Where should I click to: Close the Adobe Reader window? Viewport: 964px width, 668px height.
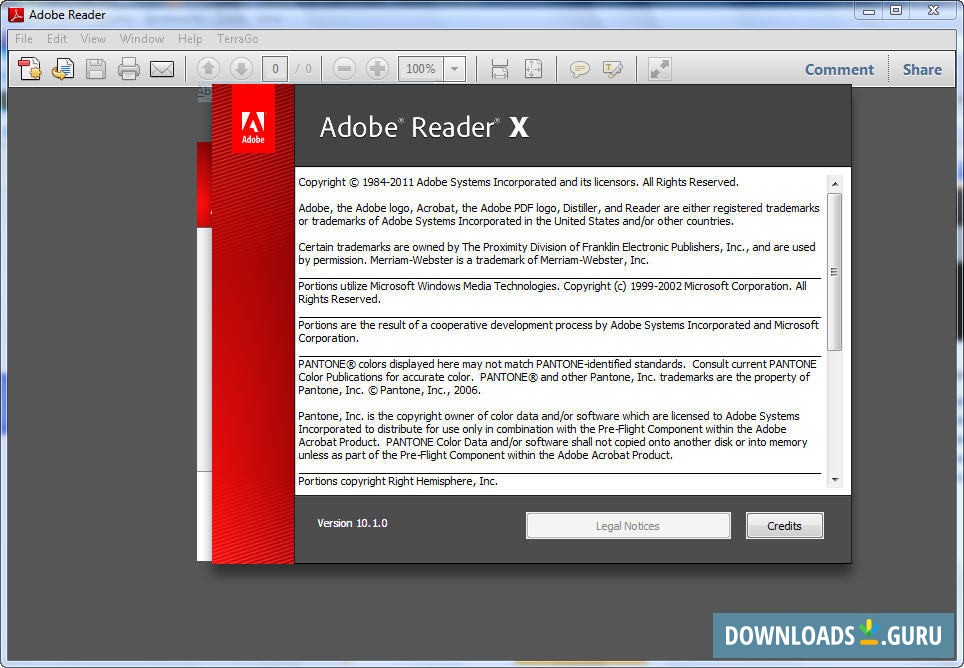tap(933, 11)
